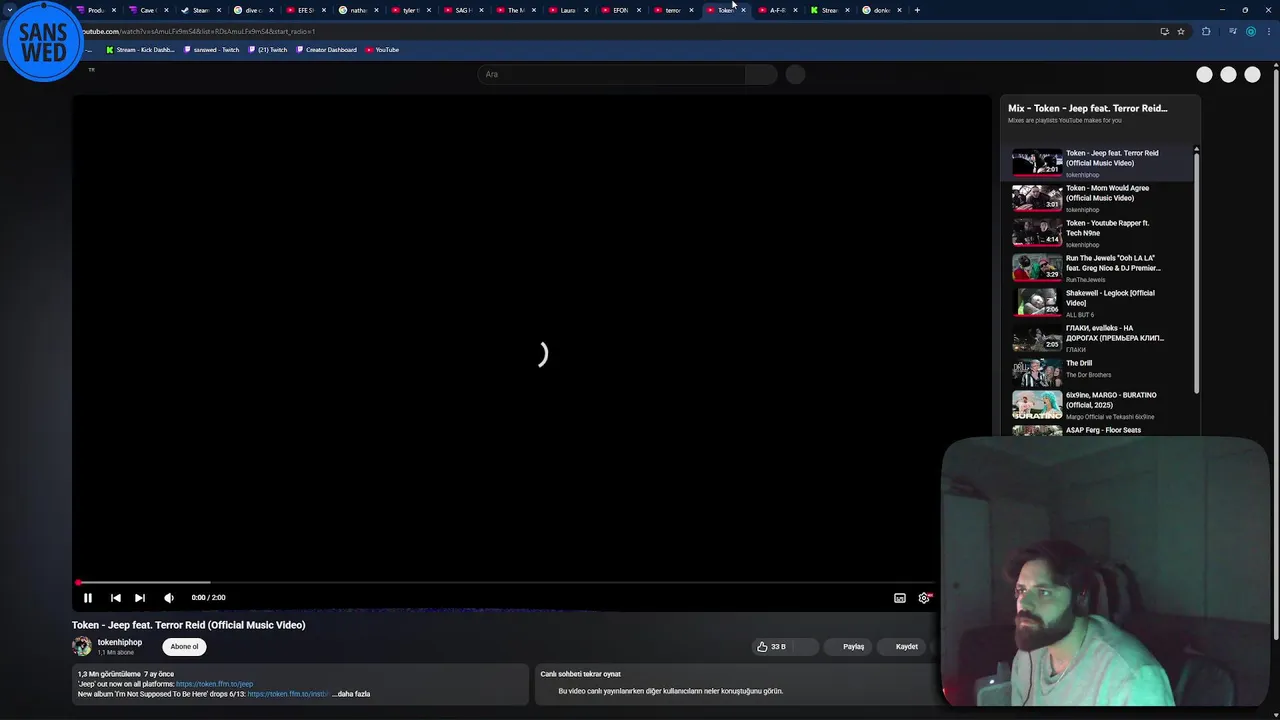Open Token - Jeep thumbnail in mix list

point(1037,162)
